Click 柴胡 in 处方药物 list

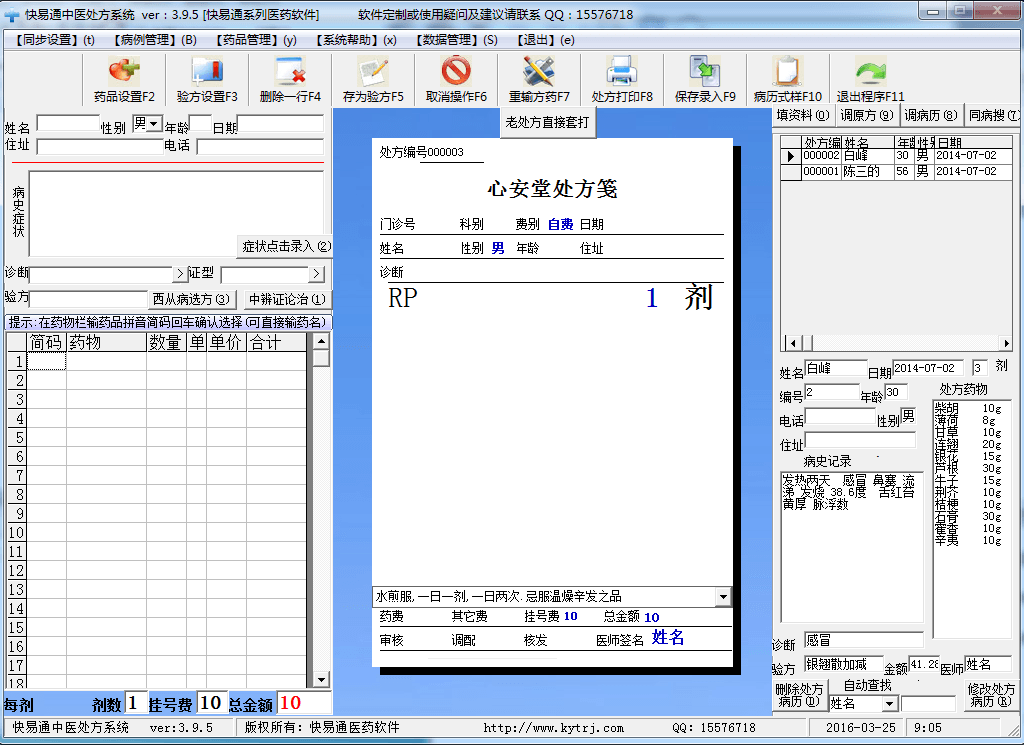[x=946, y=408]
